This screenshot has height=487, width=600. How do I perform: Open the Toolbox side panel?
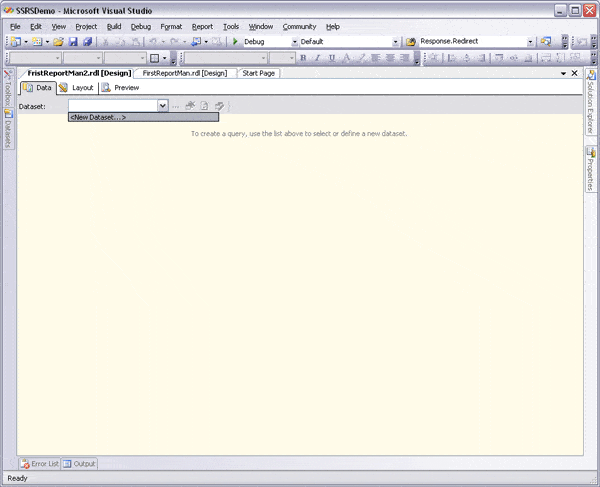8,88
